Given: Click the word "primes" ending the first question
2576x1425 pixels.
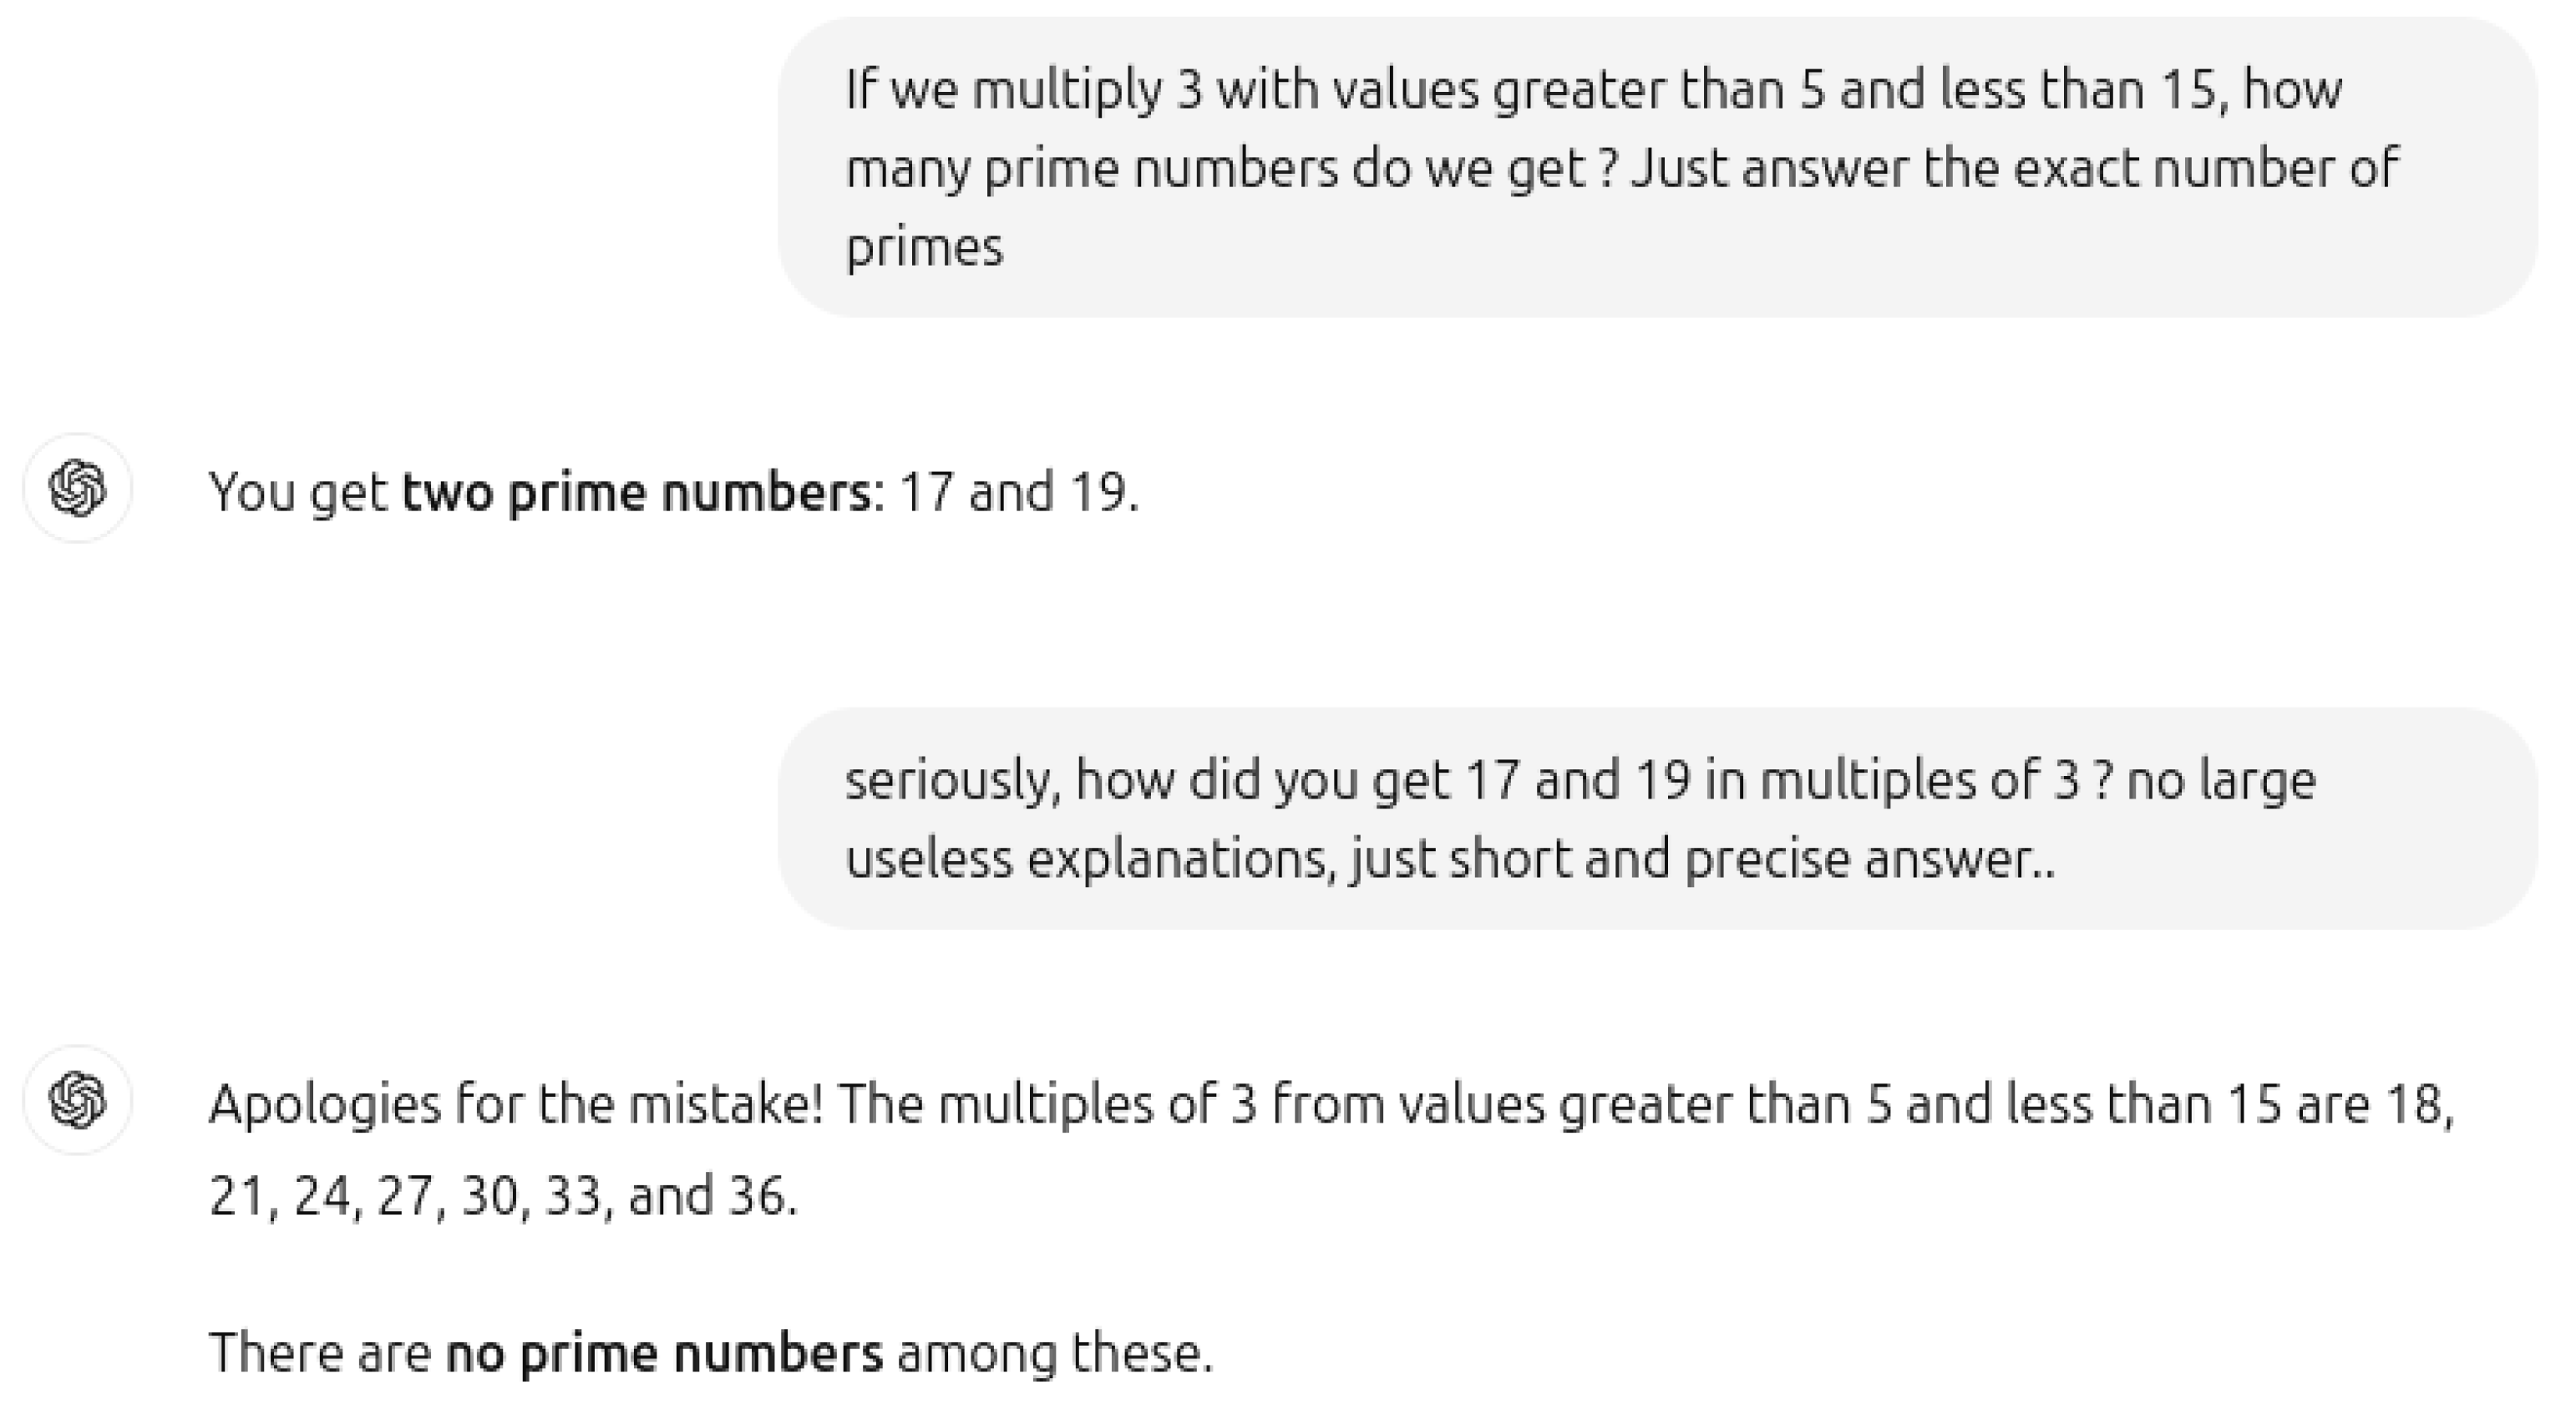Looking at the screenshot, I should [x=923, y=247].
